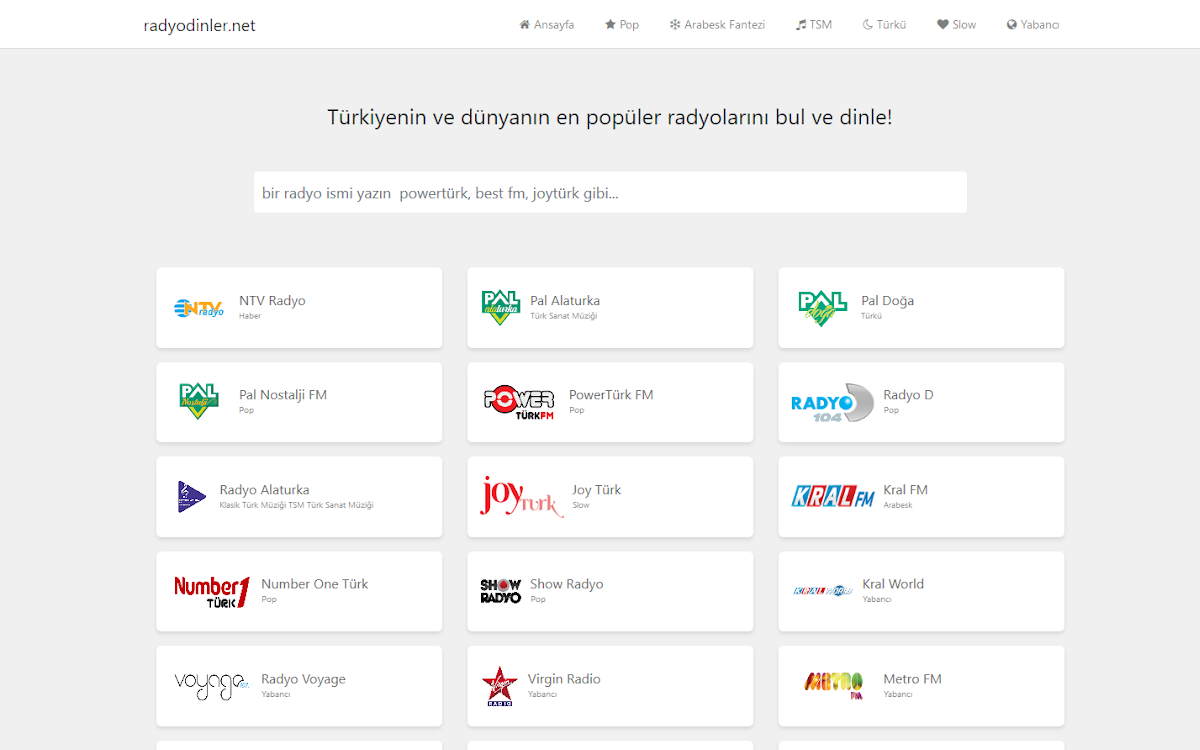This screenshot has width=1200, height=750.
Task: Click the Radyo Voyage logo
Action: pos(211,686)
